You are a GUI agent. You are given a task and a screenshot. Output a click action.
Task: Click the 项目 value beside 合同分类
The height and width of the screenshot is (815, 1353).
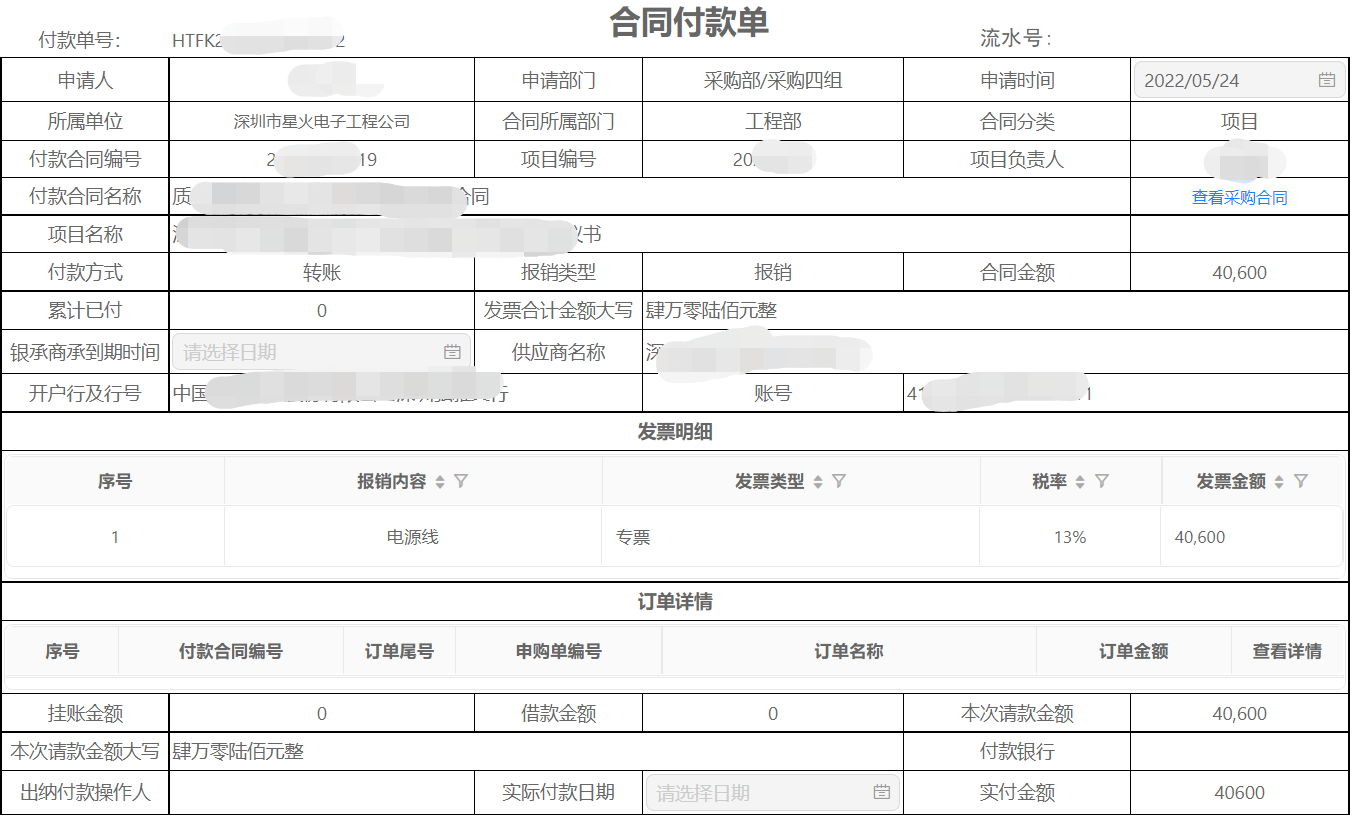click(x=1239, y=122)
